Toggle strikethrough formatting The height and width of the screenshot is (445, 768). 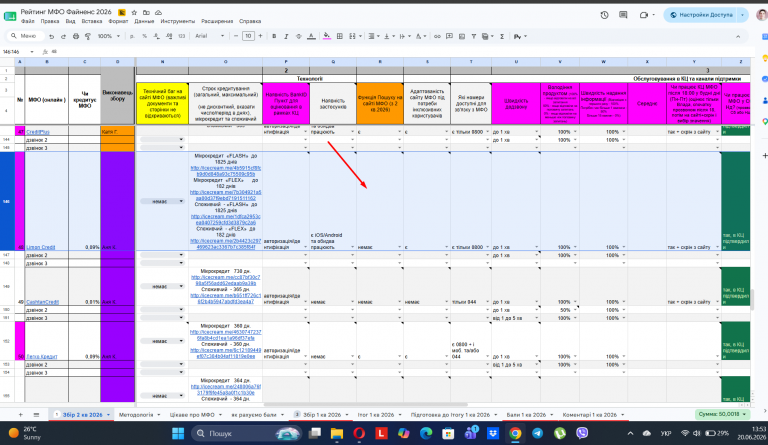298,36
